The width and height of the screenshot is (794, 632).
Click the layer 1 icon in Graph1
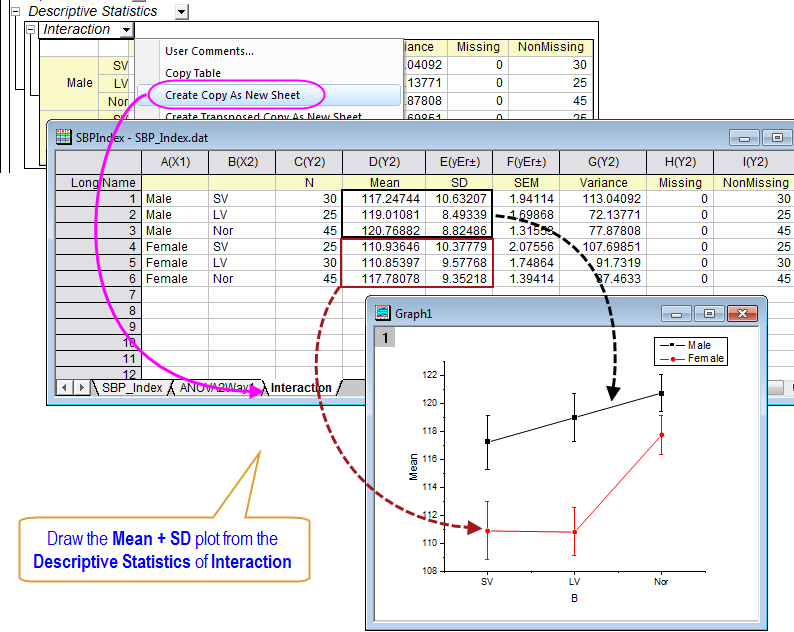(x=385, y=337)
